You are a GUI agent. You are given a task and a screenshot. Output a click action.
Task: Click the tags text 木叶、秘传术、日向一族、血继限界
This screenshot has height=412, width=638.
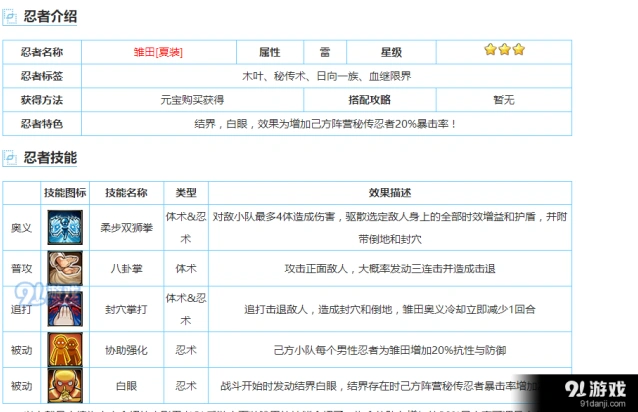pyautogui.click(x=327, y=76)
